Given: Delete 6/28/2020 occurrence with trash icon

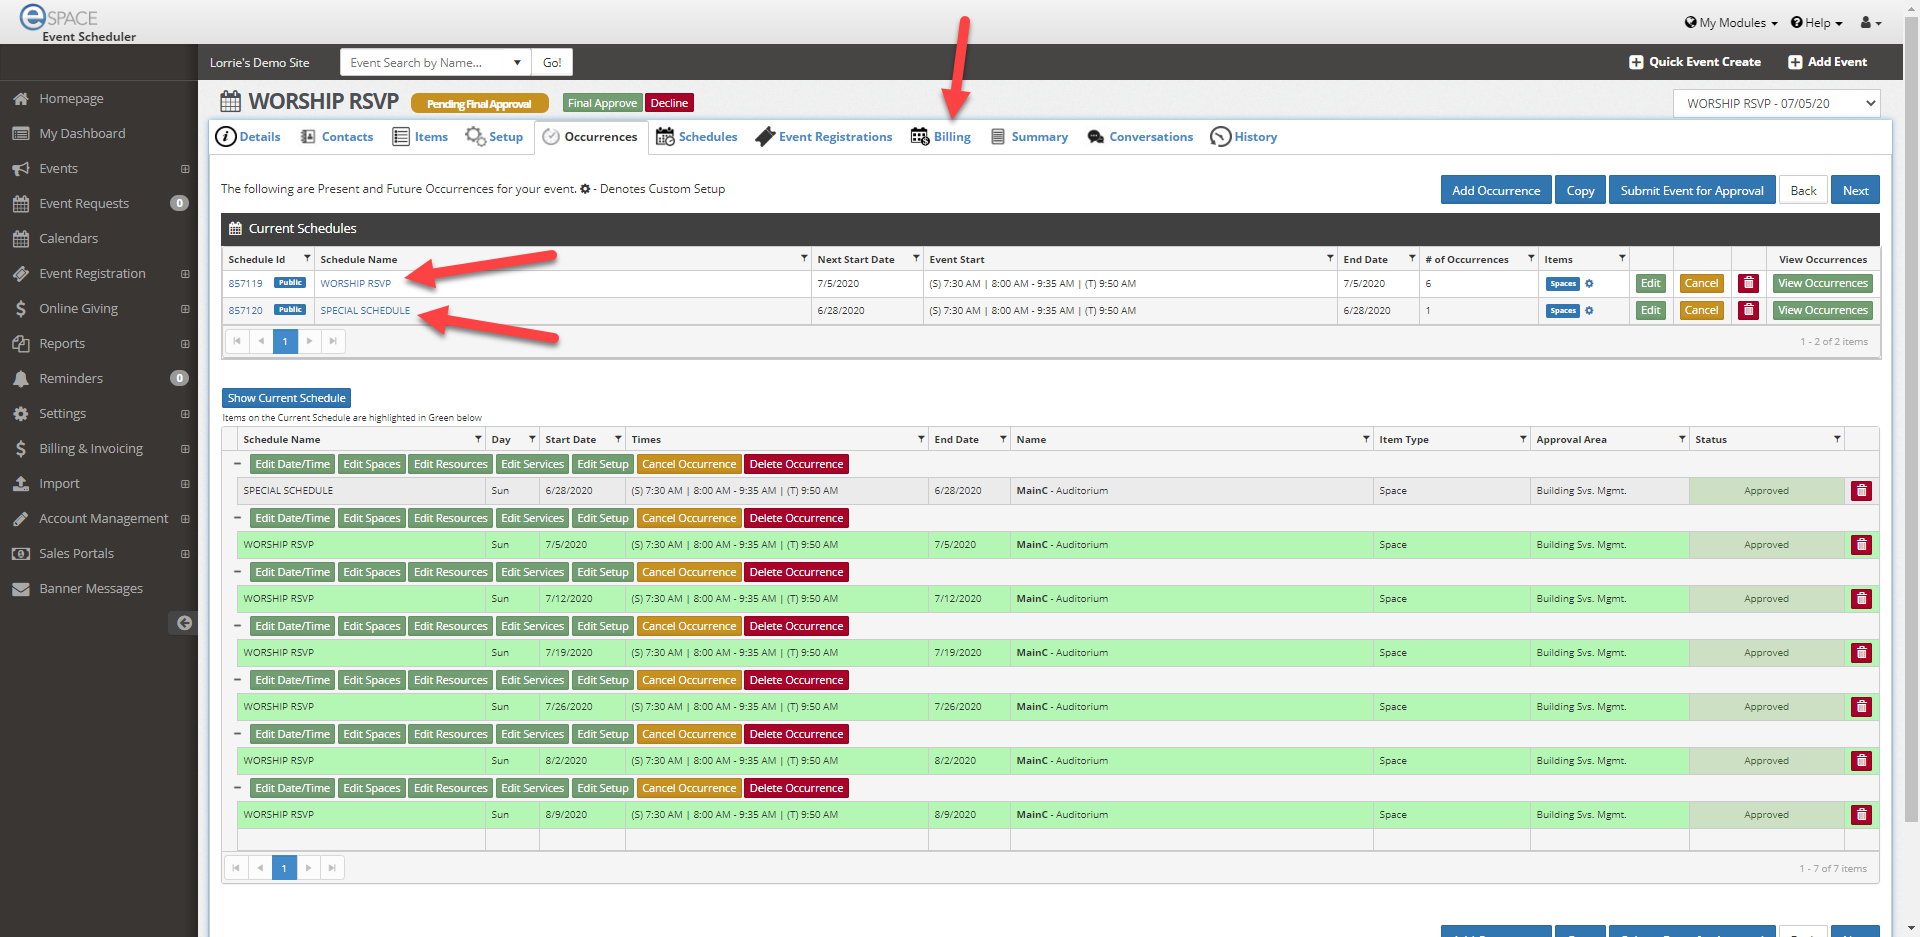Looking at the screenshot, I should pyautogui.click(x=1861, y=491).
